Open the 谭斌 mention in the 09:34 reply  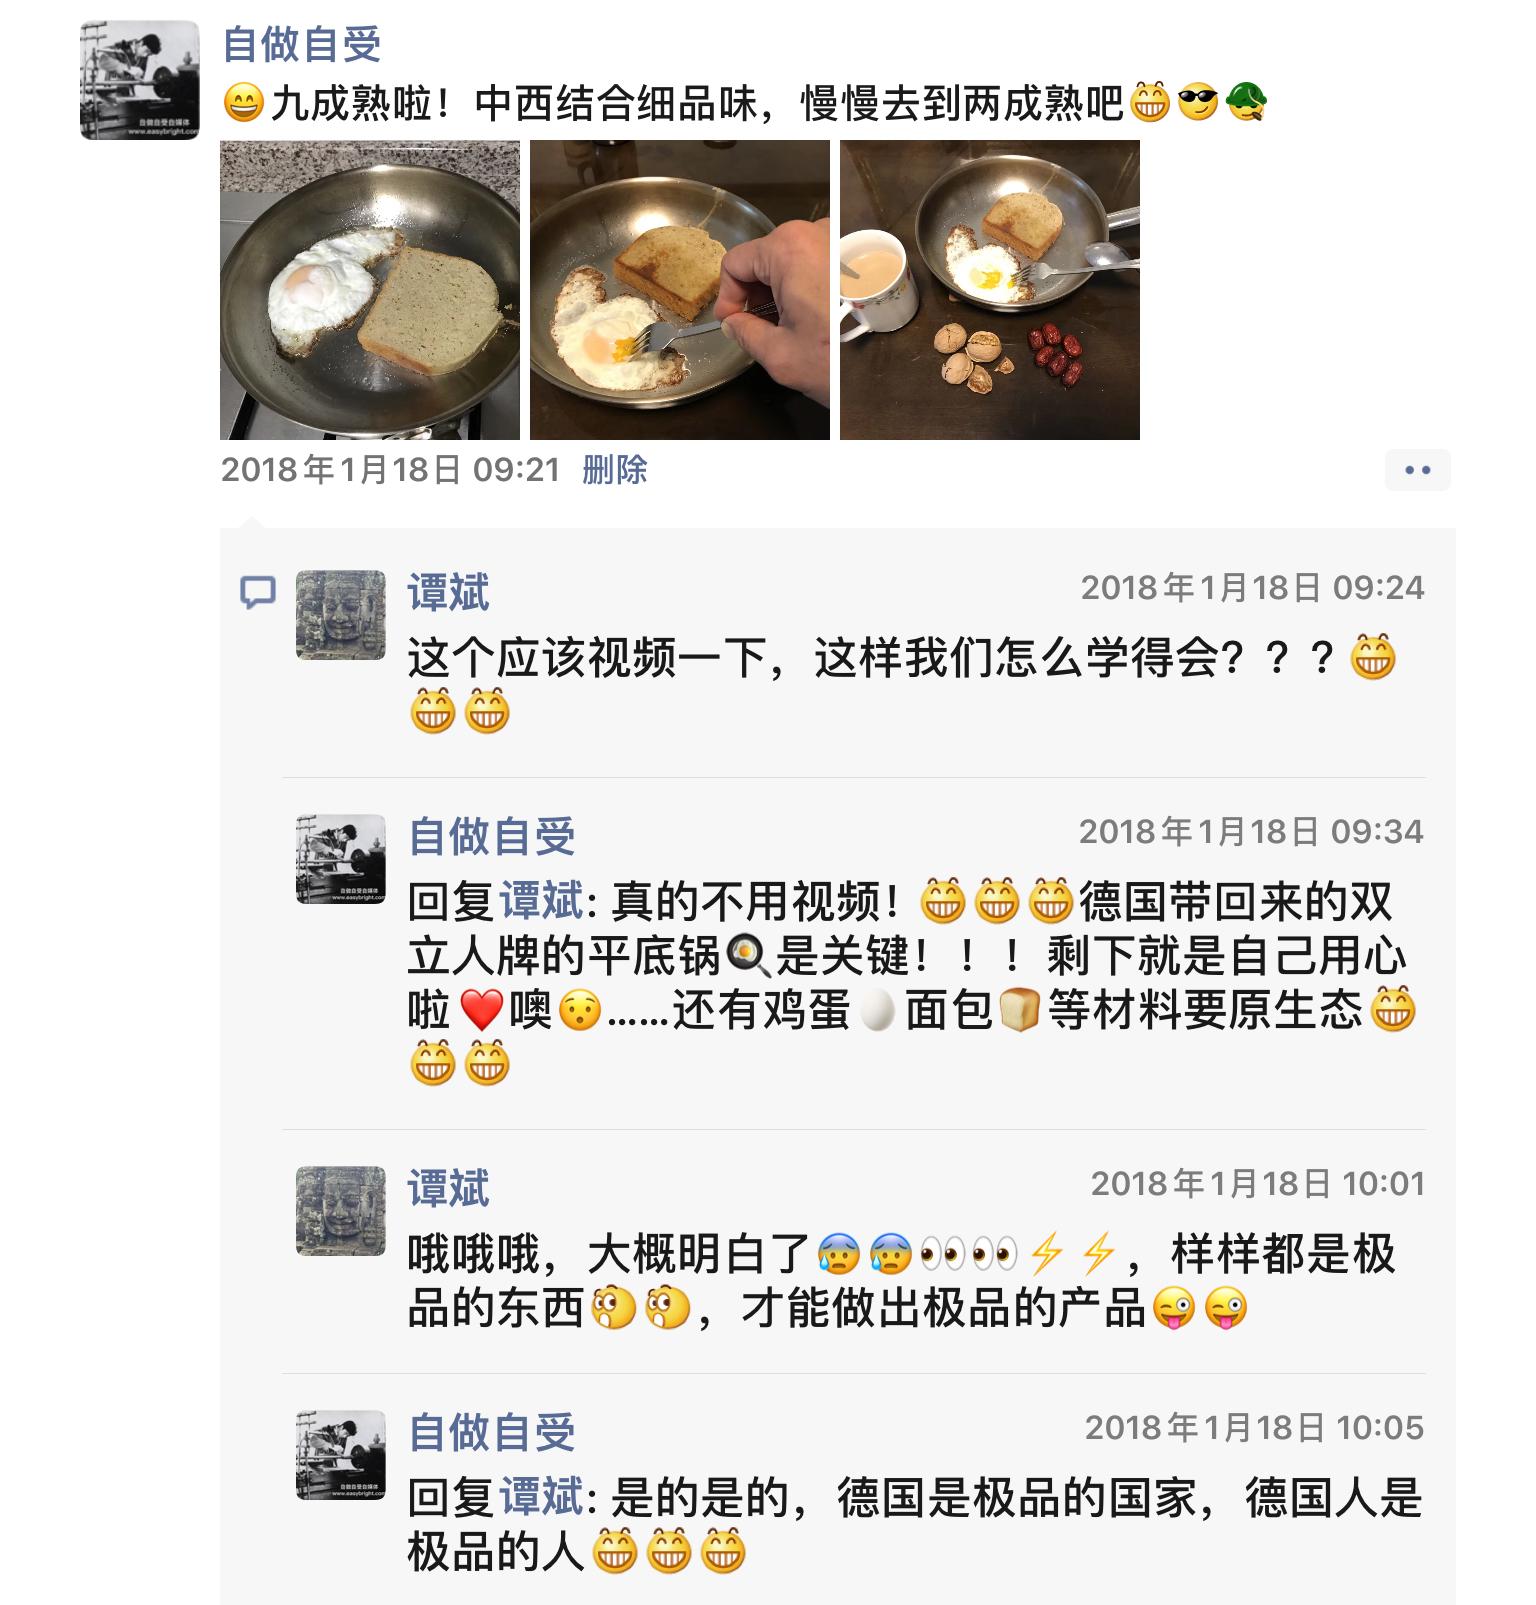(541, 902)
